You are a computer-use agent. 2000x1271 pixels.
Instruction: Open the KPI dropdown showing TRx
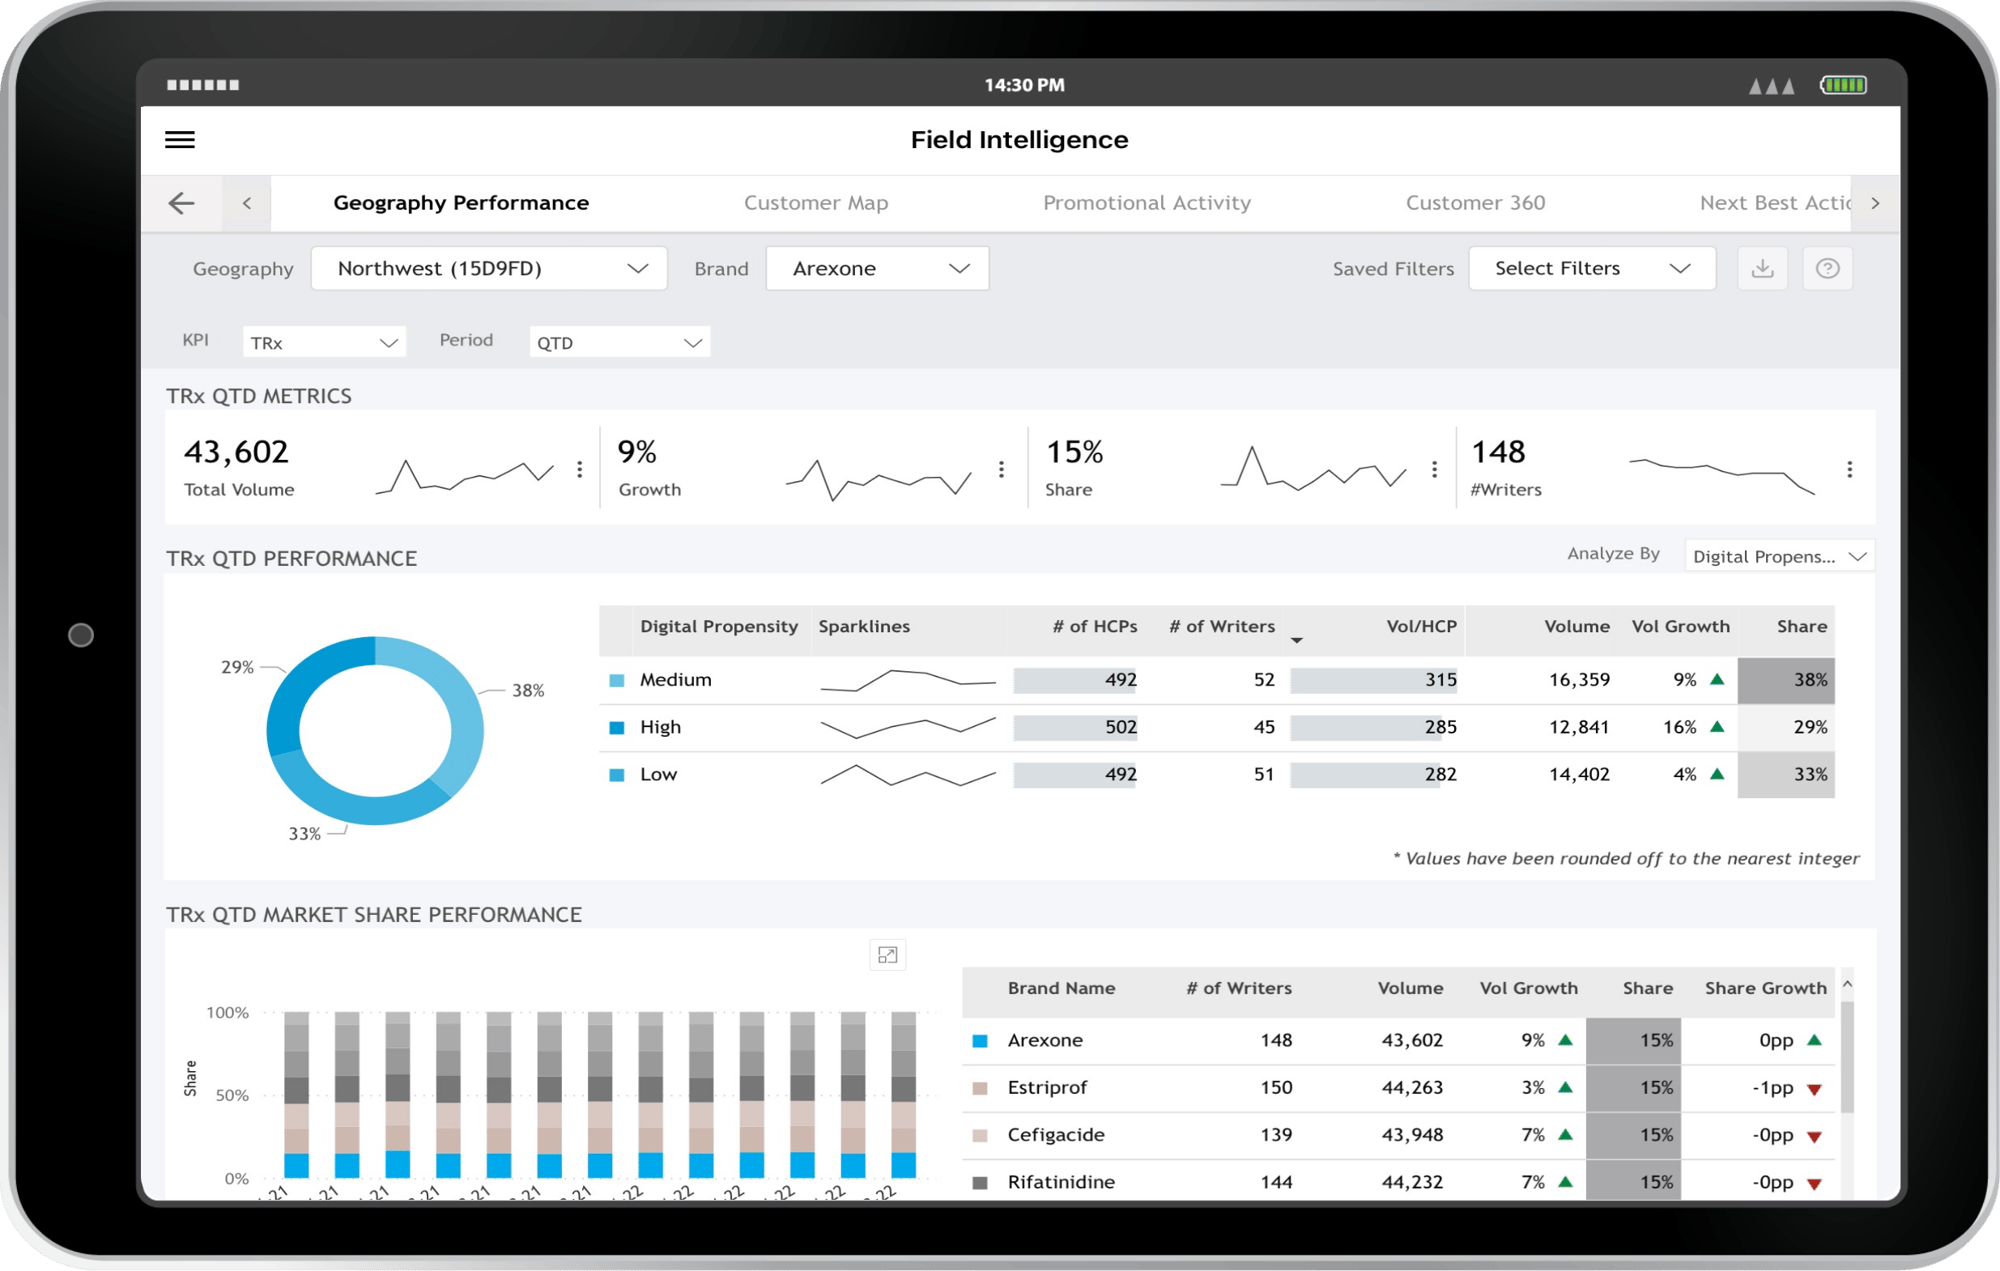(324, 342)
